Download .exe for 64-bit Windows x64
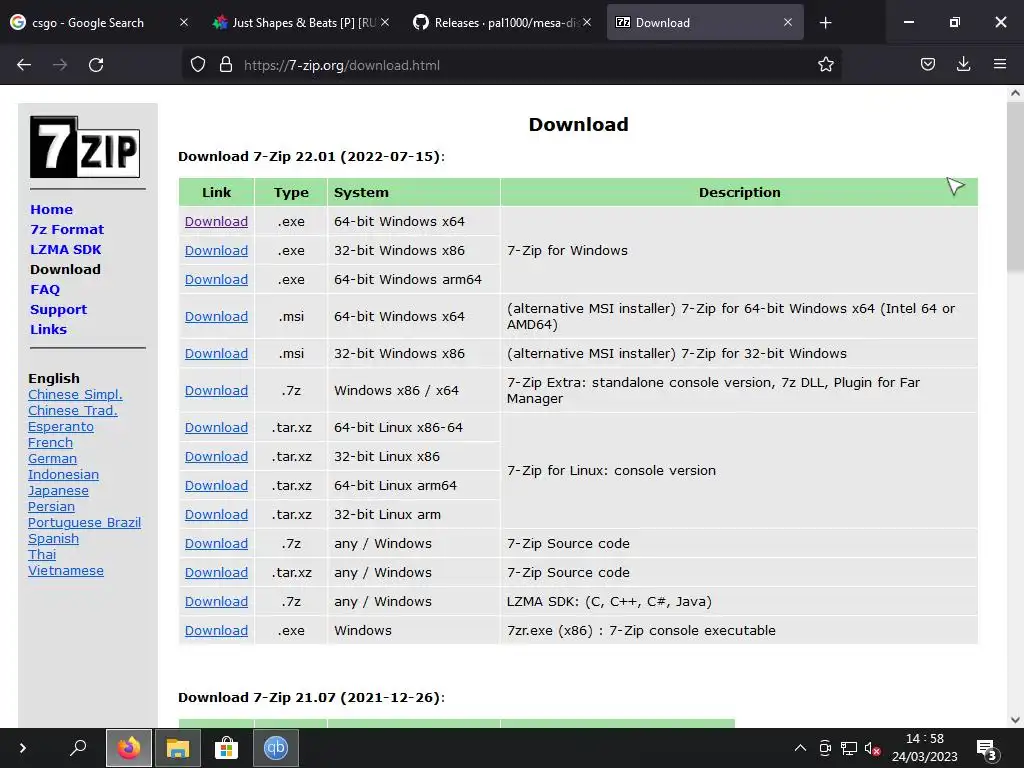The height and width of the screenshot is (768, 1024). point(216,221)
